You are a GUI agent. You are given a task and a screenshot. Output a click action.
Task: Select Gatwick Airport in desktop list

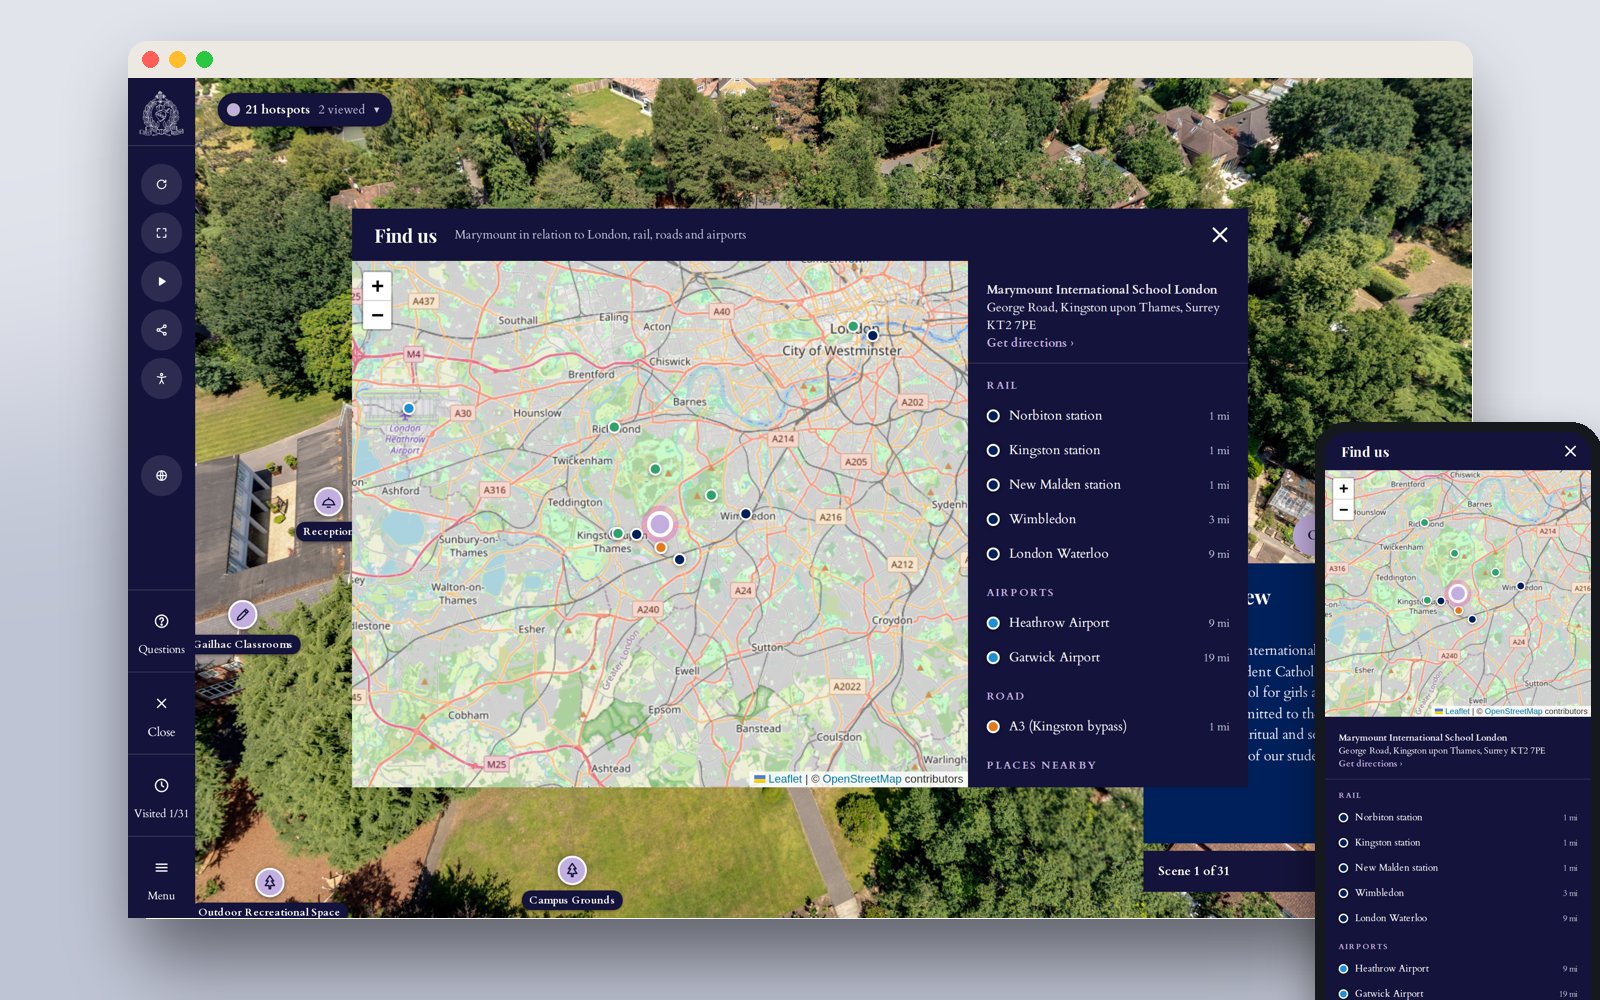1108,657
